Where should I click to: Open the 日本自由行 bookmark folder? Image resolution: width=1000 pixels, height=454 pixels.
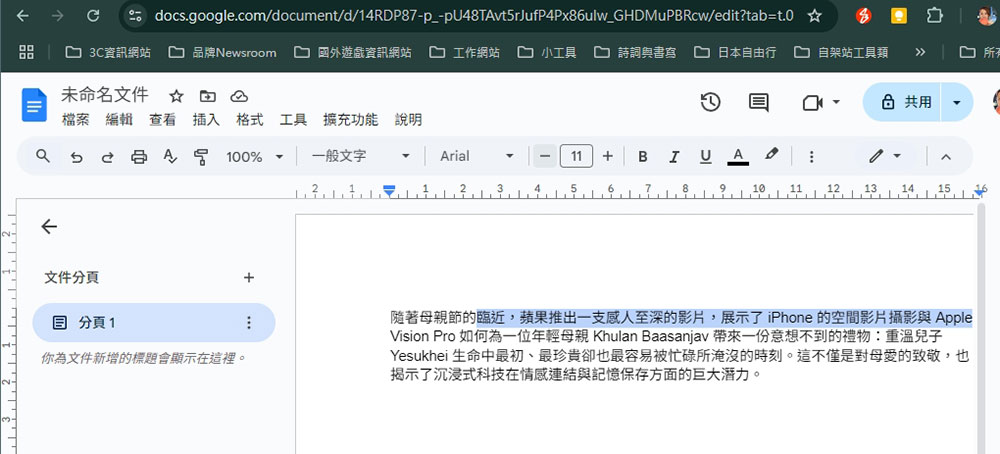click(735, 52)
